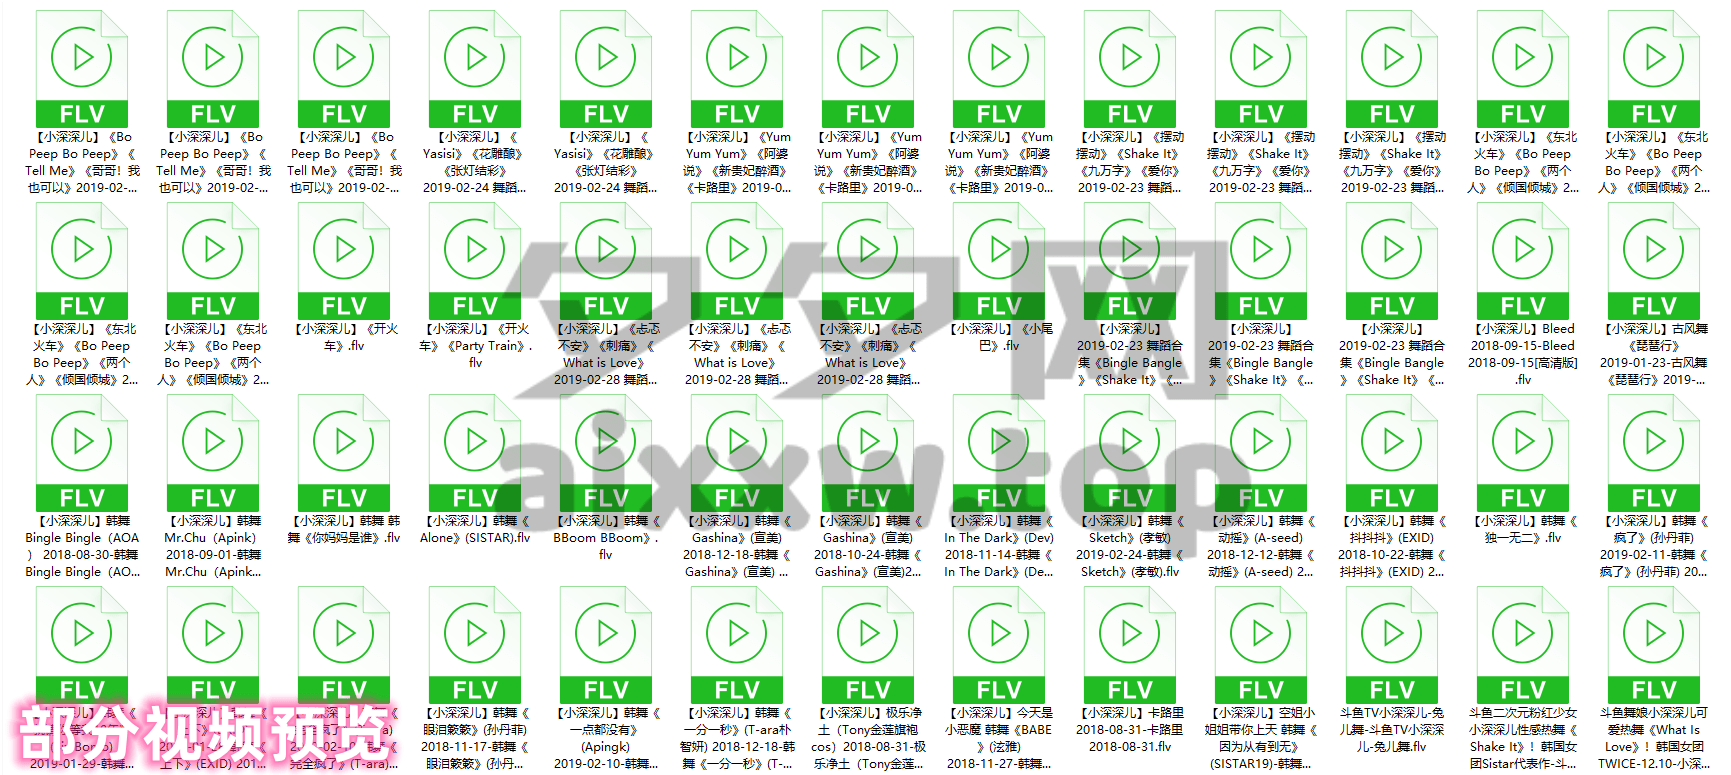Select file name 斗鱼TV小深深儿-兔儿舞.flv

pos(1392,730)
